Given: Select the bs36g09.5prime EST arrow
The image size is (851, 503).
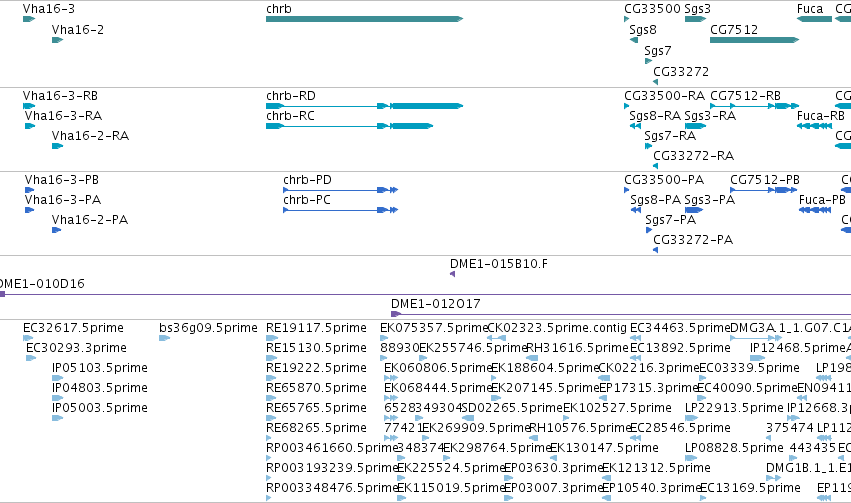Looking at the screenshot, I should 164,338.
